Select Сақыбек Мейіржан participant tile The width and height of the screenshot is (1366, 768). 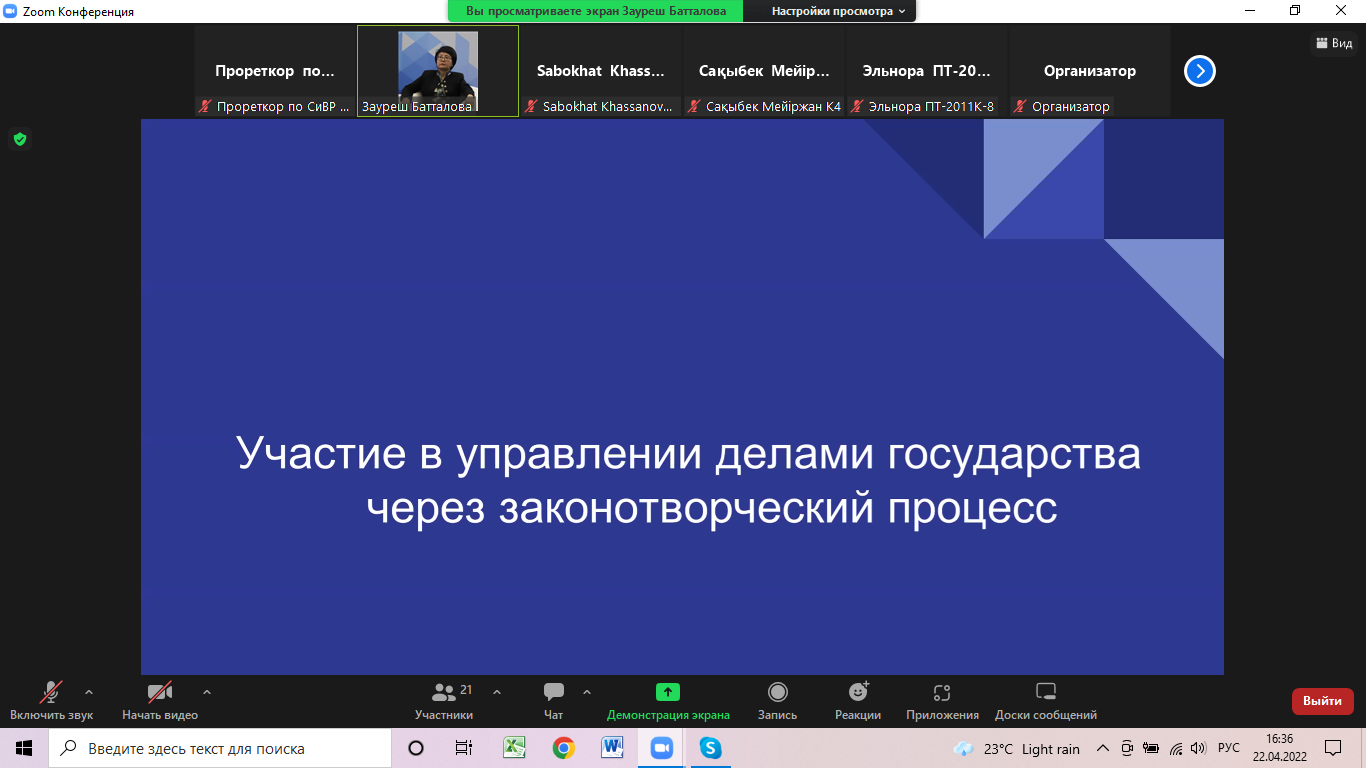tap(764, 71)
